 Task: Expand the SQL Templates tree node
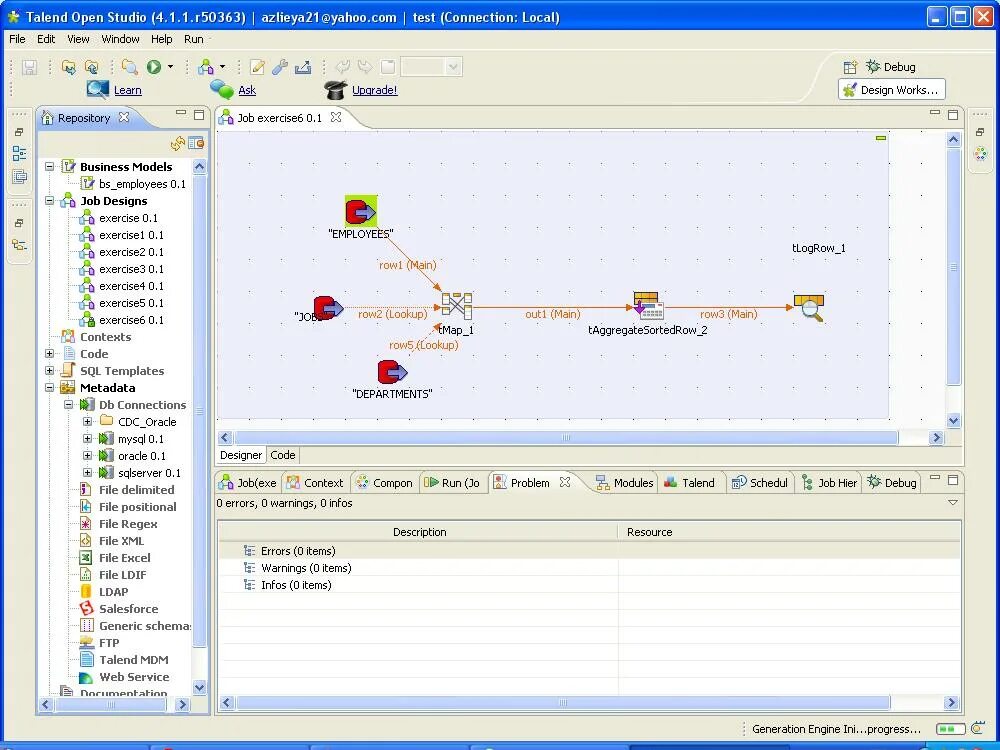49,371
